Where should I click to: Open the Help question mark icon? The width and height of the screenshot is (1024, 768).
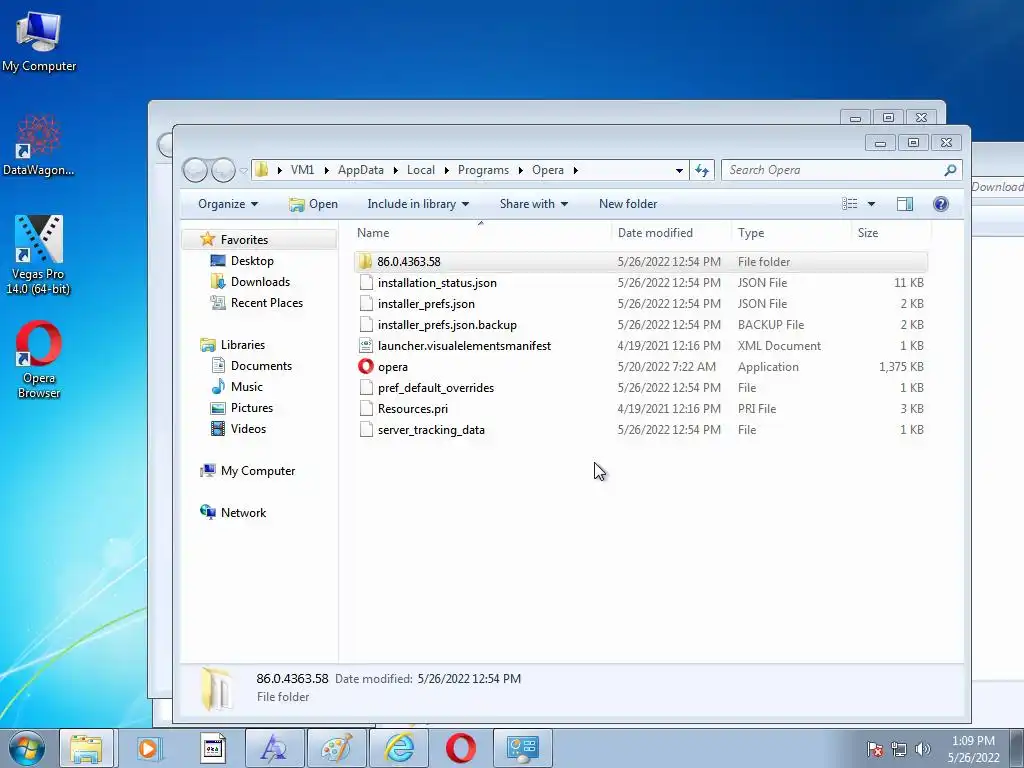click(940, 204)
